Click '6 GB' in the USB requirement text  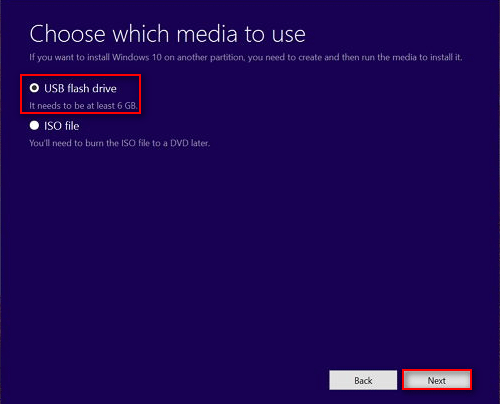[x=127, y=106]
